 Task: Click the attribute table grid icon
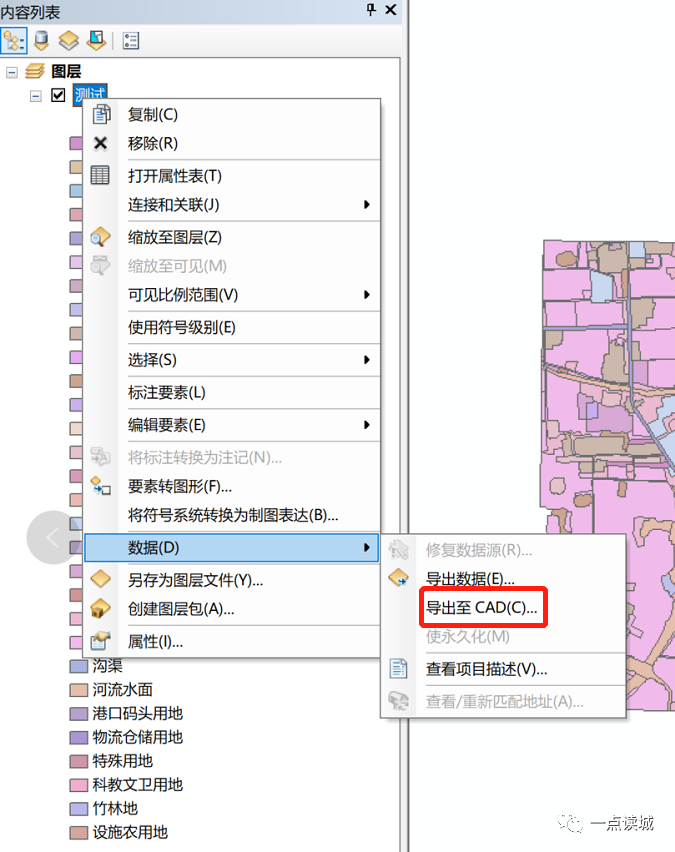click(100, 176)
